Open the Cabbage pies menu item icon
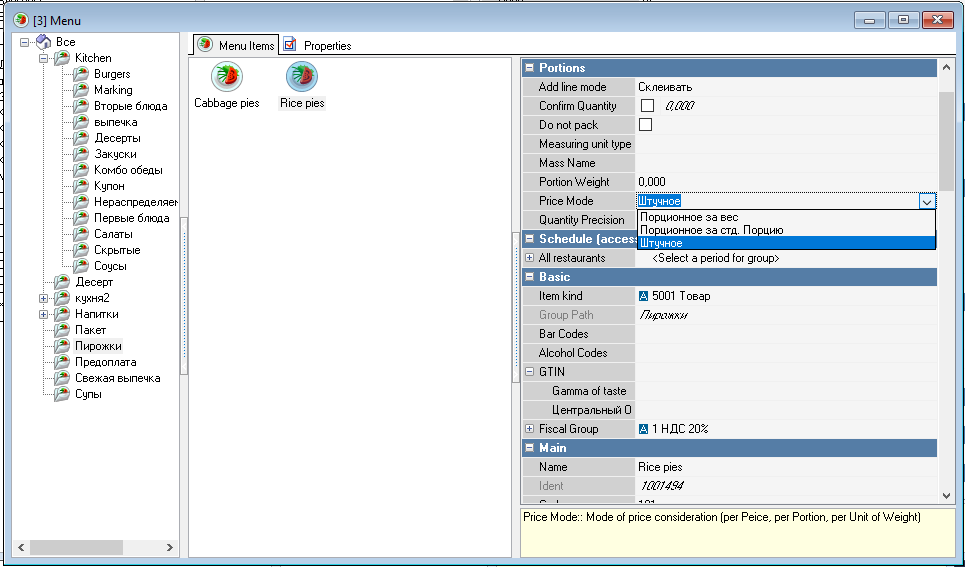This screenshot has width=965, height=567. coord(227,77)
